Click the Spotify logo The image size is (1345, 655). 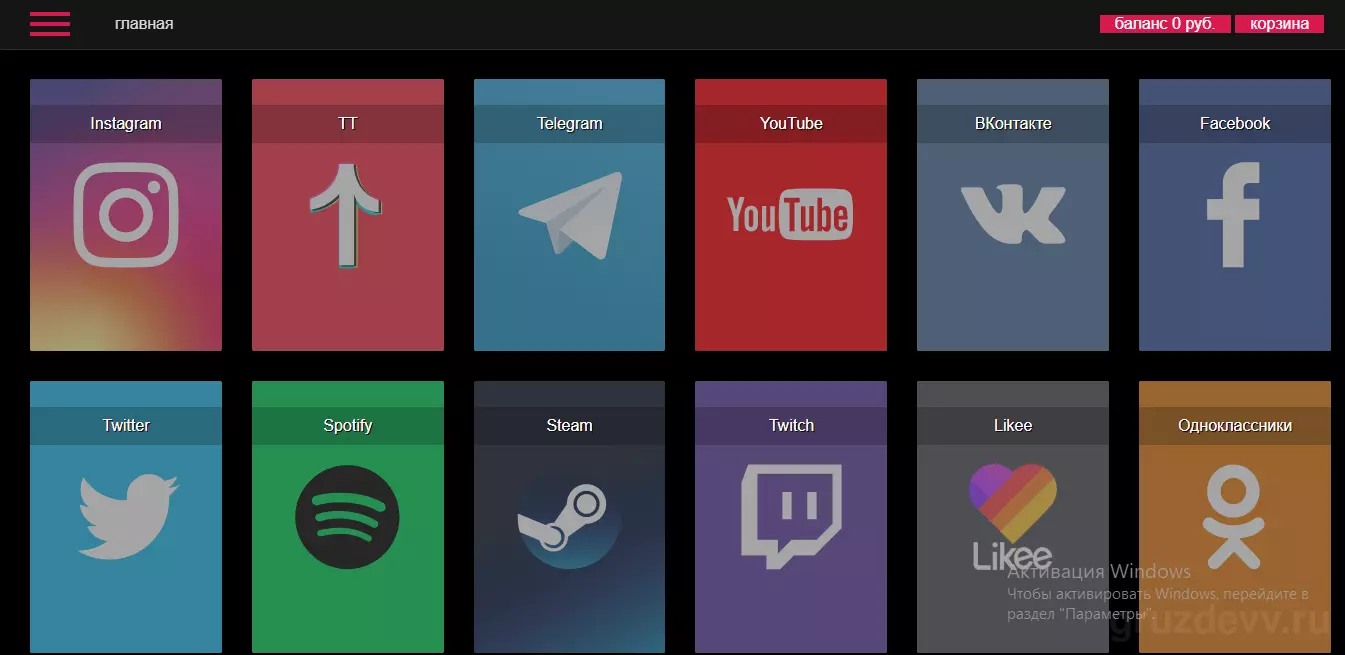[347, 517]
